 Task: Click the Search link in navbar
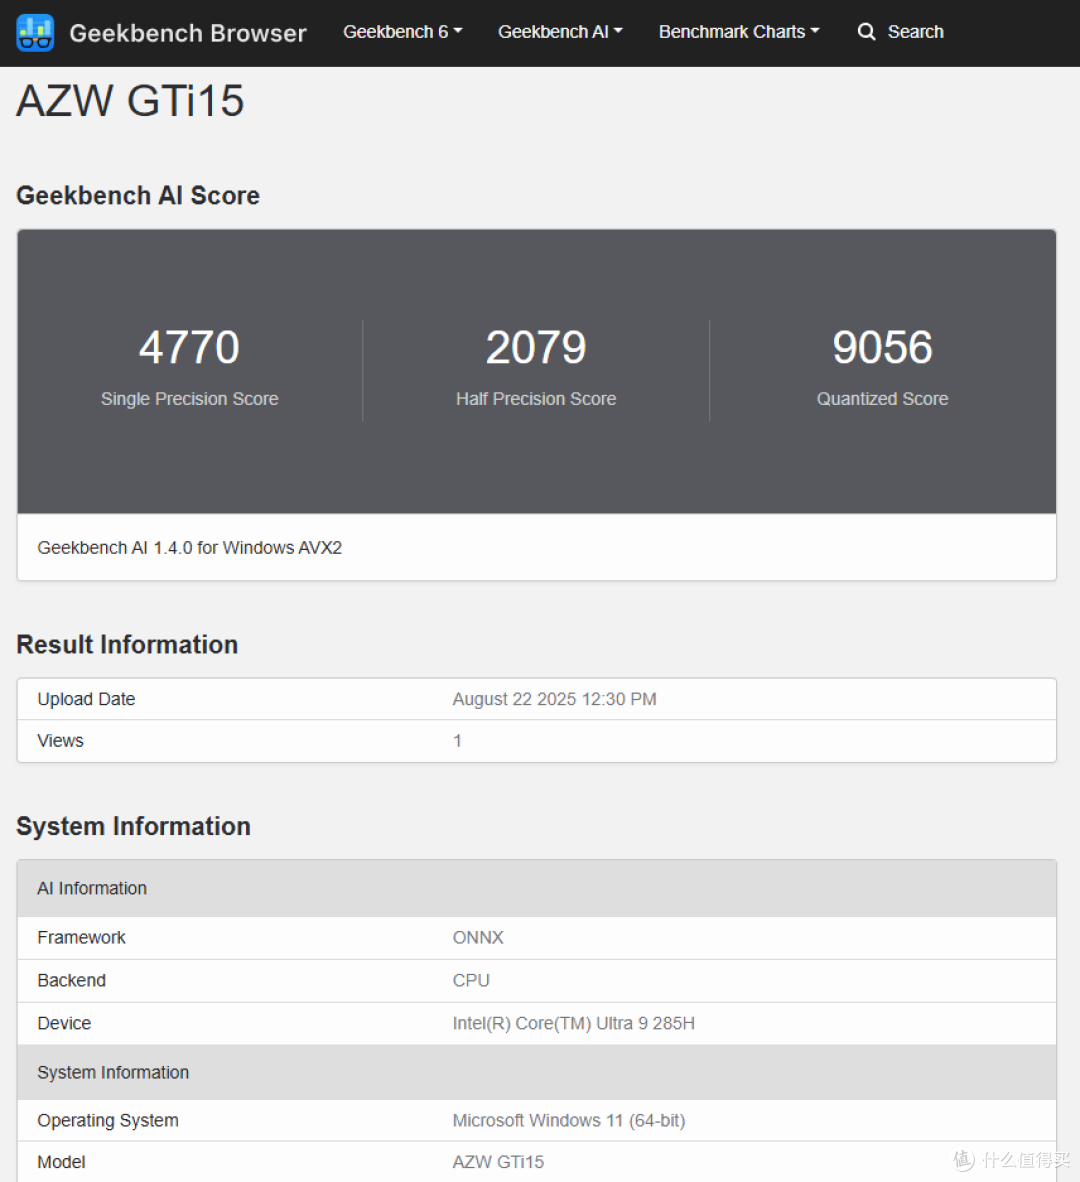tap(915, 32)
